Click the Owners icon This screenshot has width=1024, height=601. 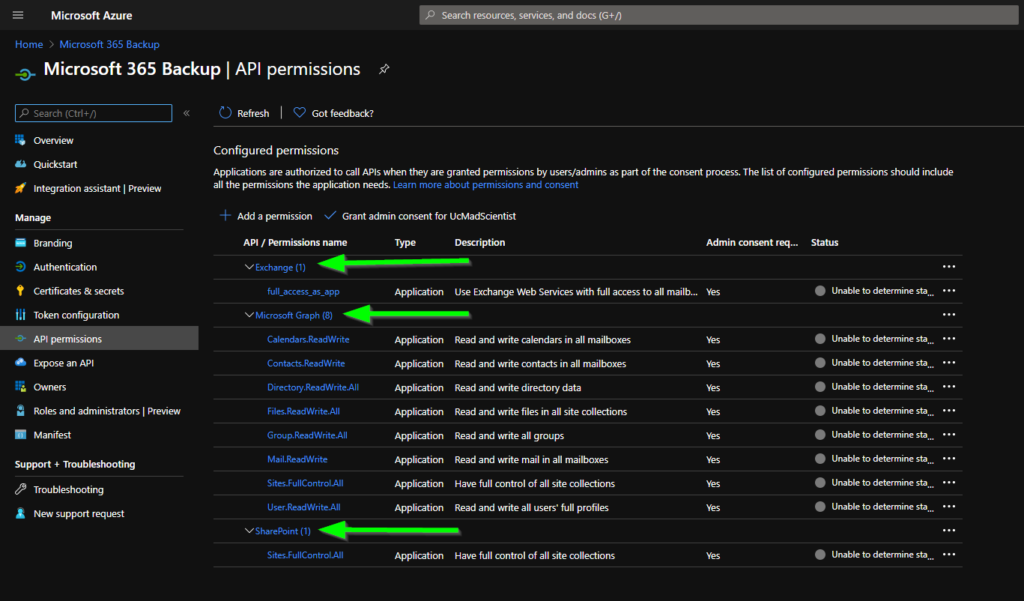click(x=20, y=387)
